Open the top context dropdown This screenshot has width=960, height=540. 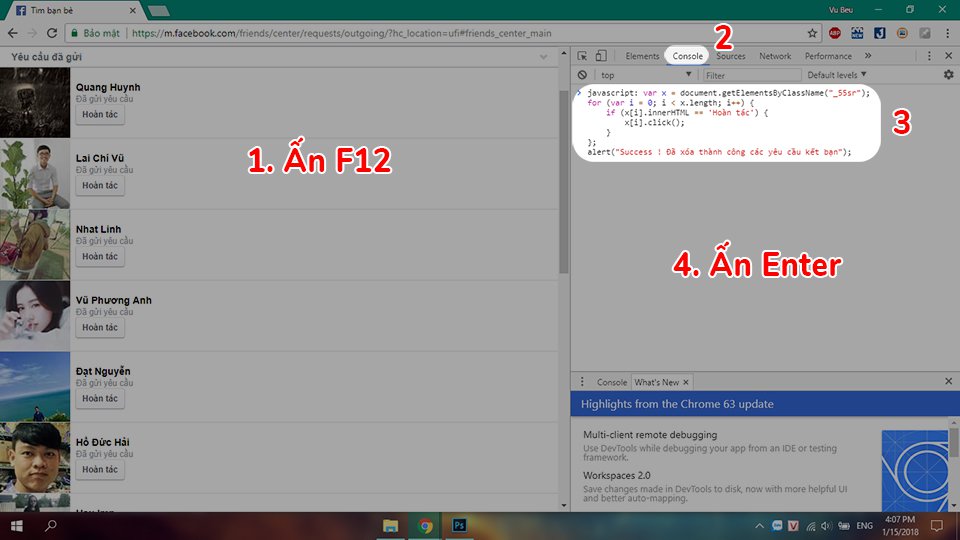pyautogui.click(x=645, y=75)
